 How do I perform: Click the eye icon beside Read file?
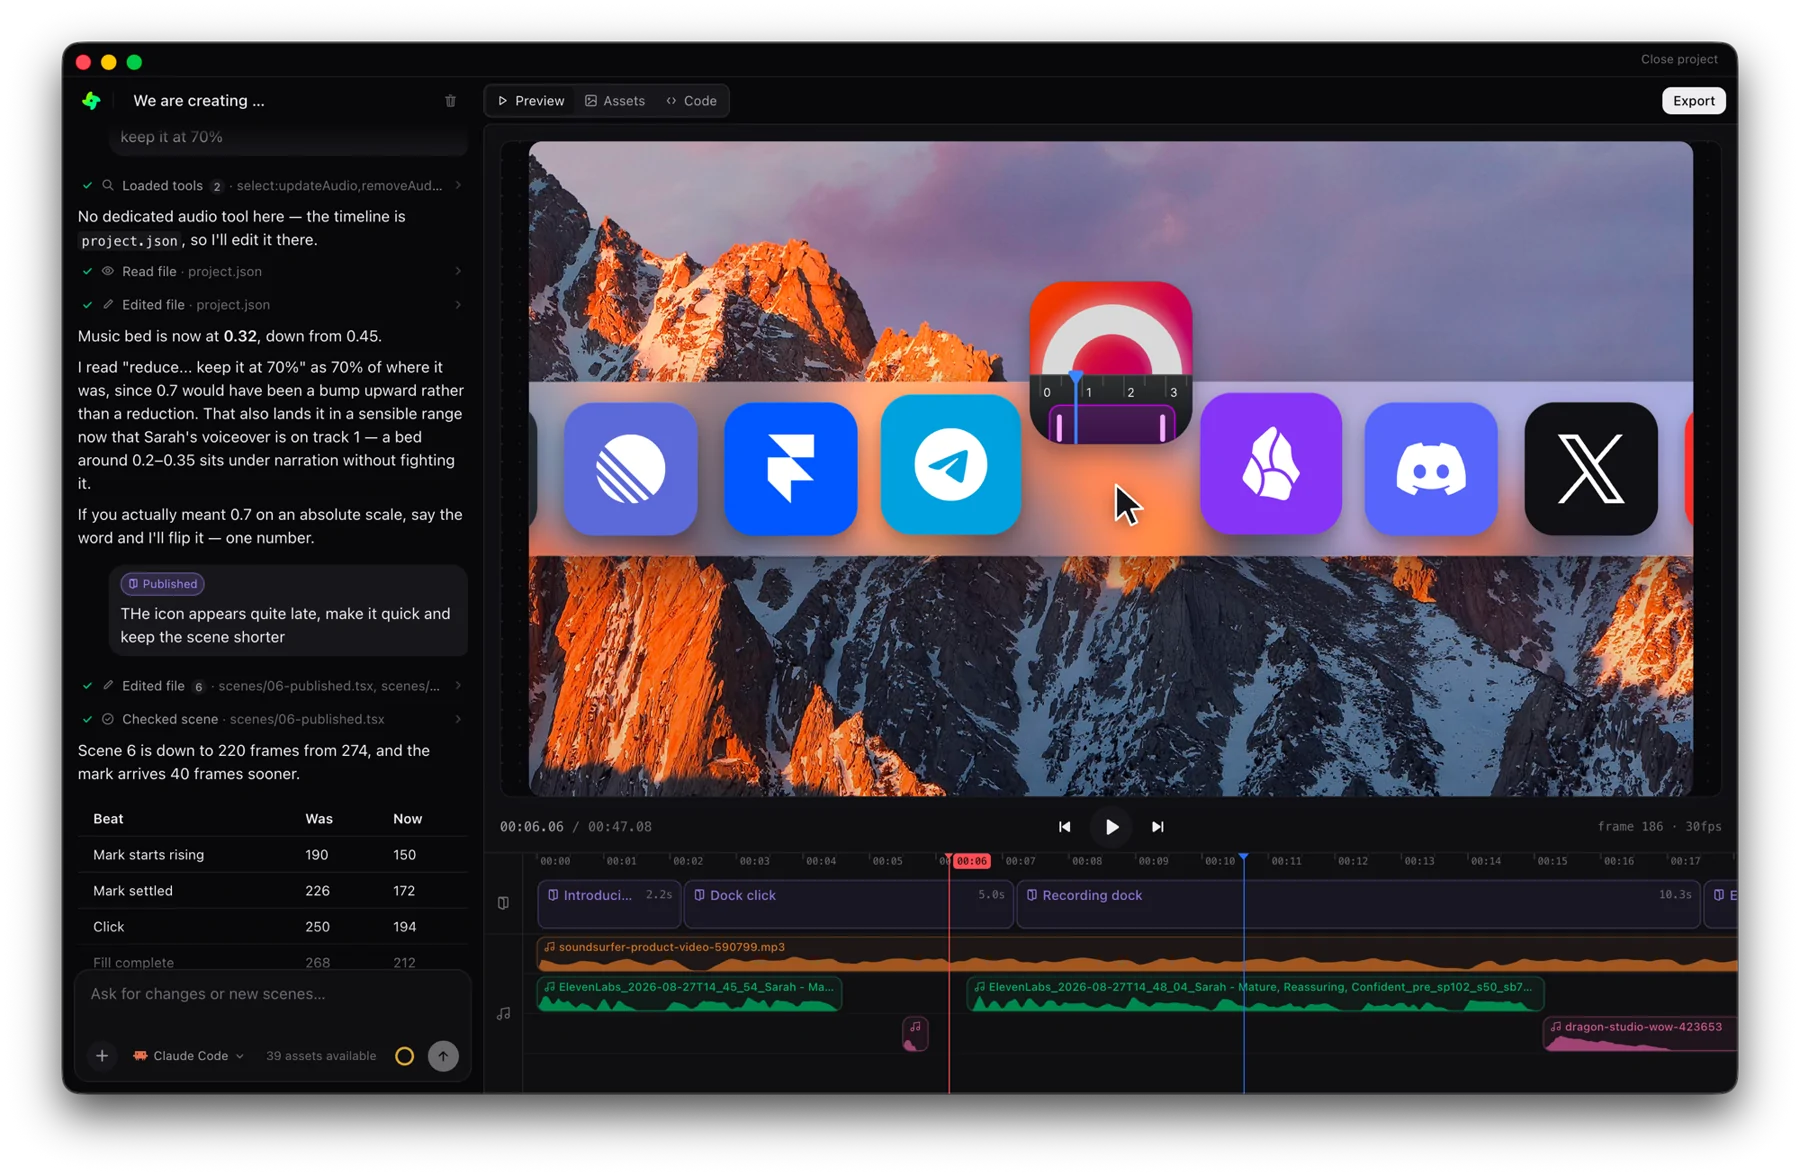point(108,272)
